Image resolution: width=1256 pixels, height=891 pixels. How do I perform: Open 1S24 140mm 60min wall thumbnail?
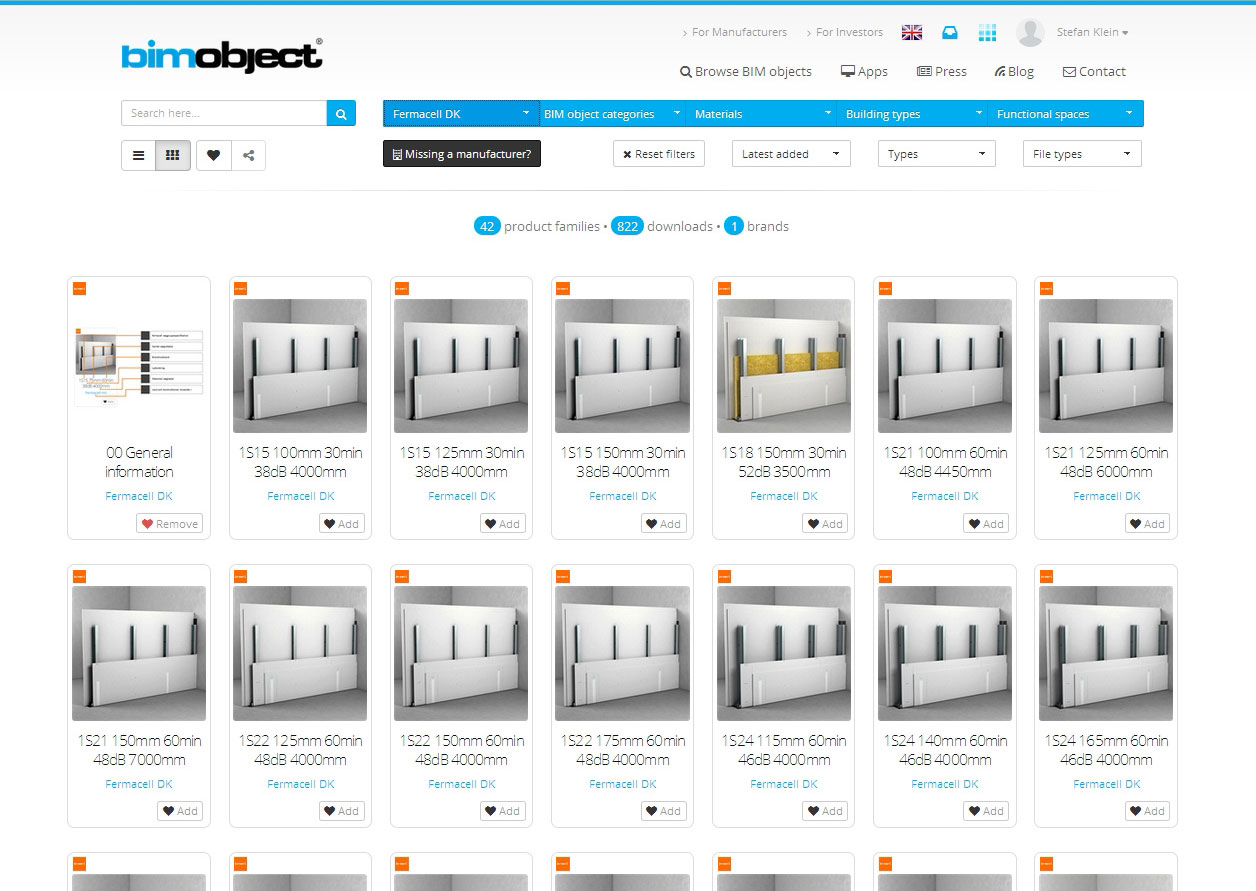(x=945, y=654)
